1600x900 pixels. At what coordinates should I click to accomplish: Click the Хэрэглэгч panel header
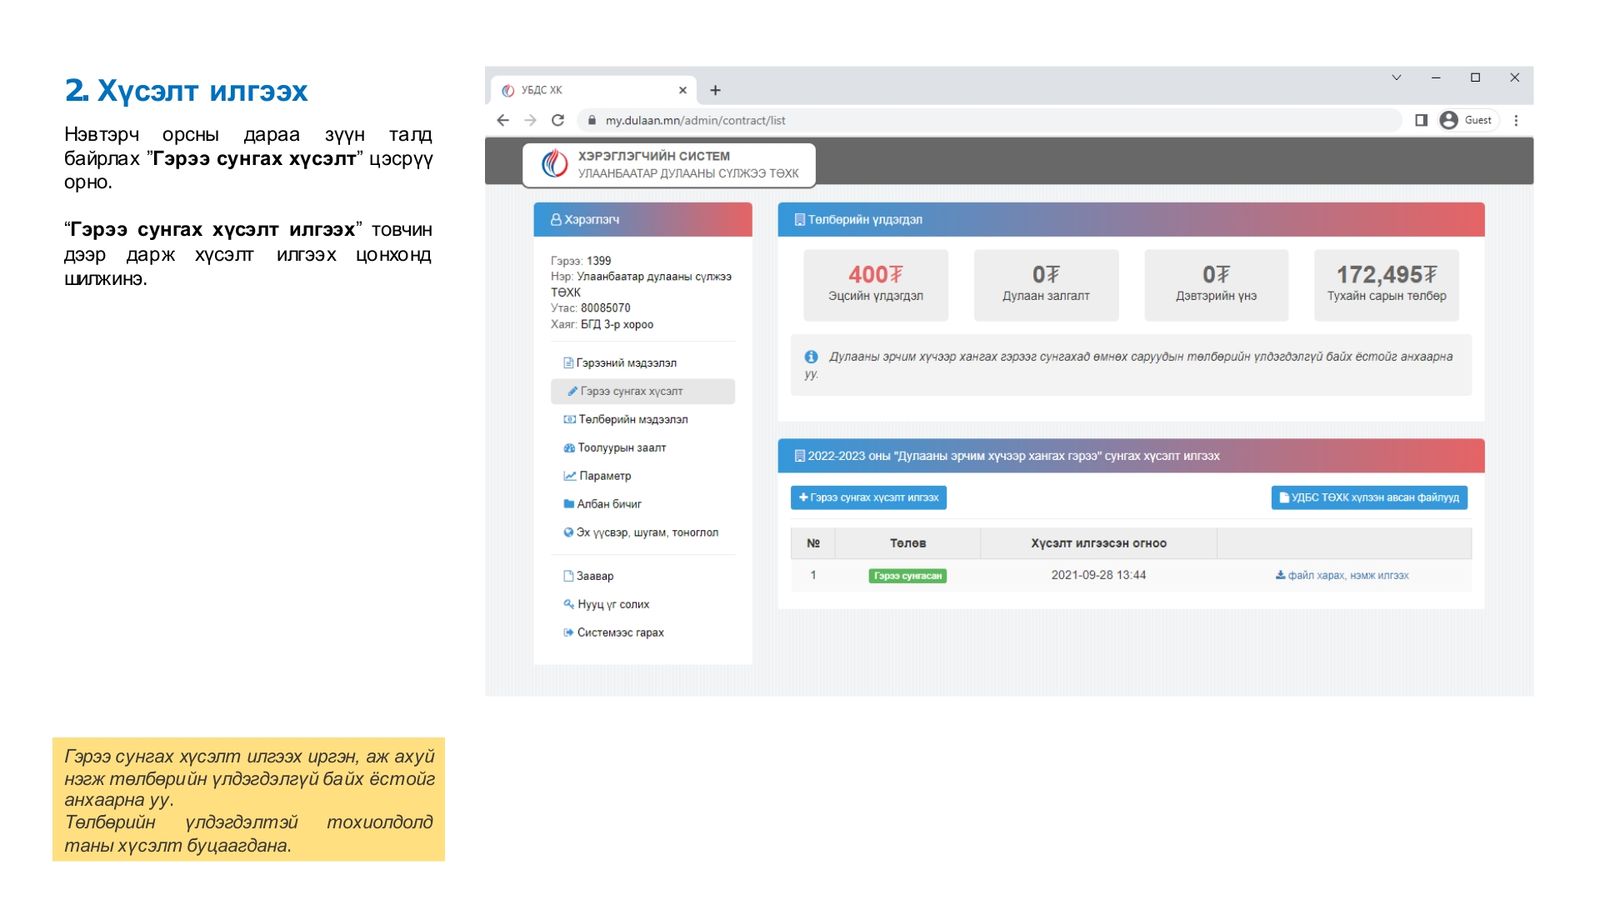(643, 219)
